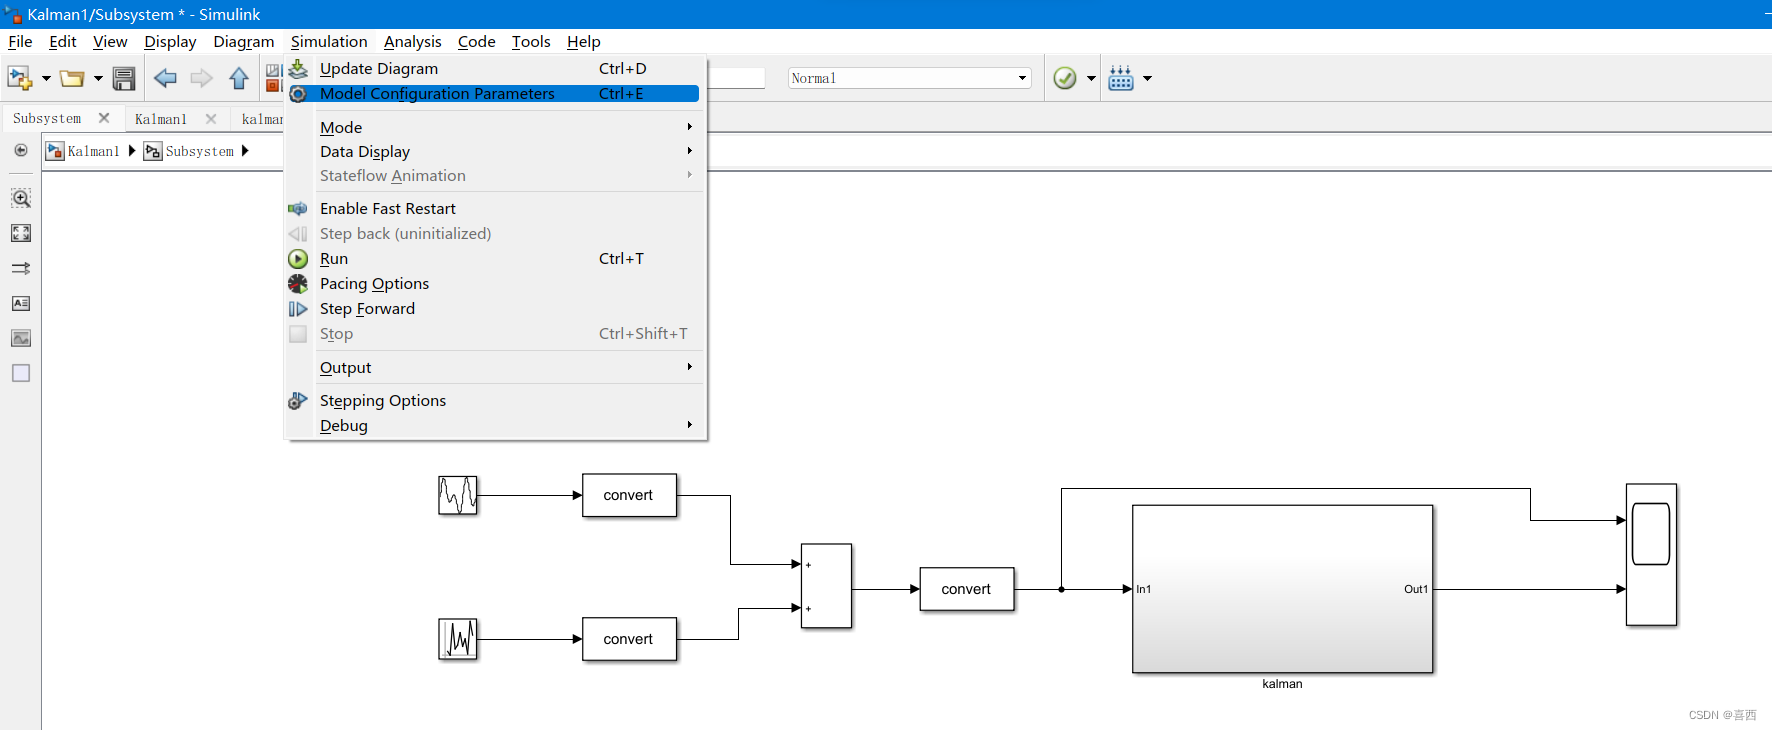This screenshot has width=1772, height=730.
Task: Select Model Configuration Parameters
Action: pos(495,93)
